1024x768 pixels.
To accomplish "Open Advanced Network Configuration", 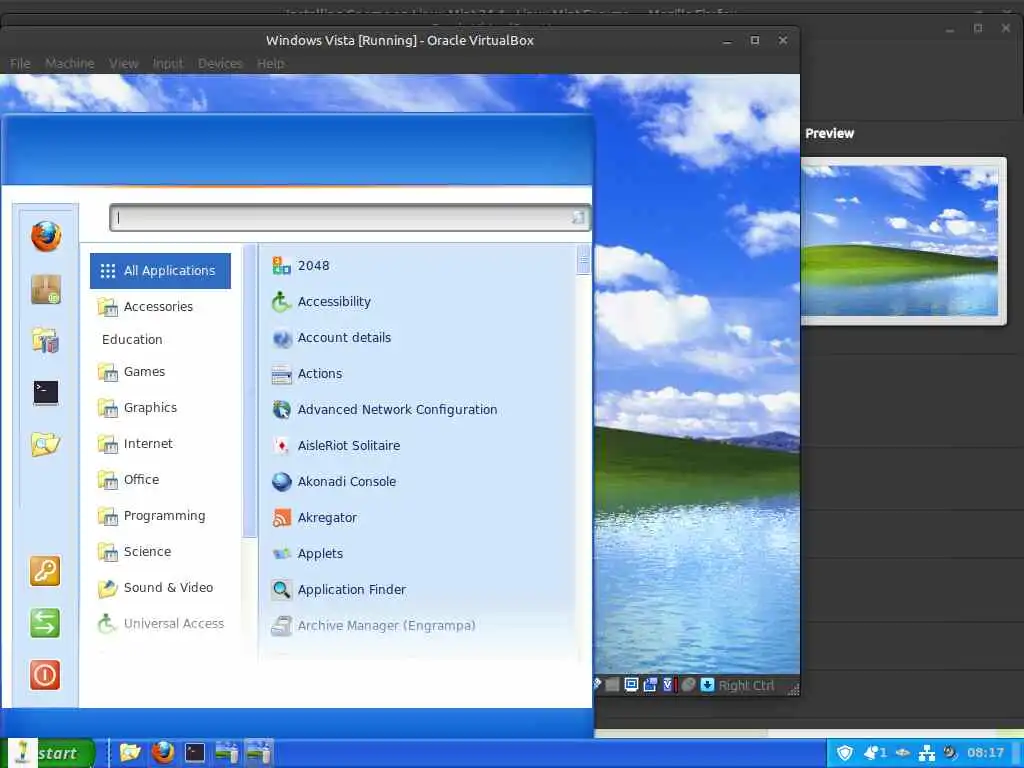I will [418, 409].
